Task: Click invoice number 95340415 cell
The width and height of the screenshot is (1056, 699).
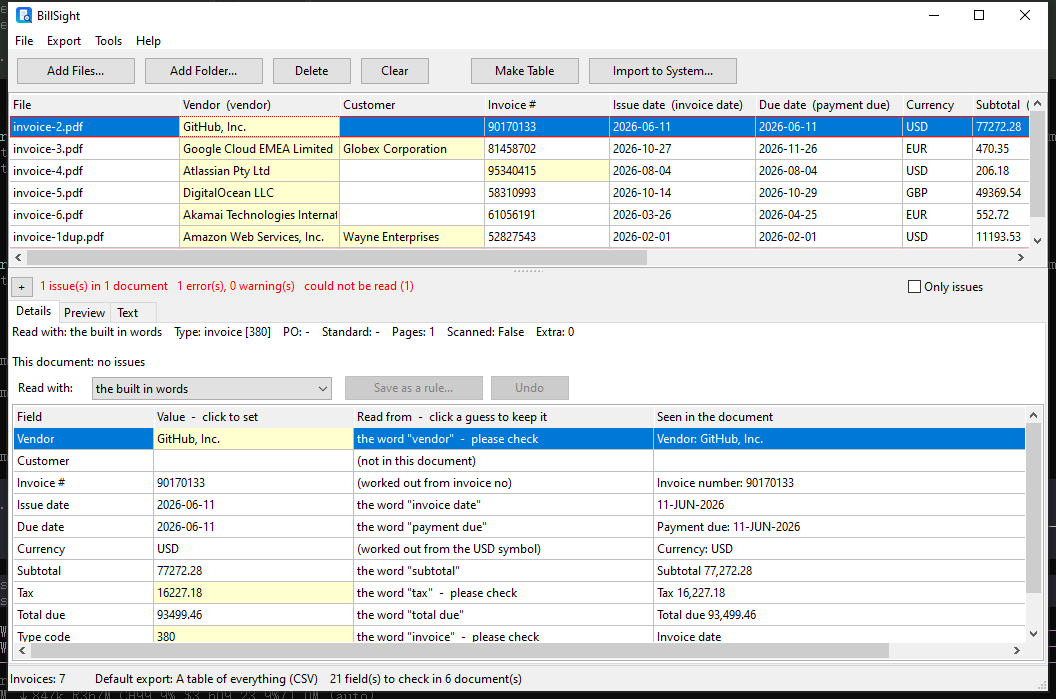Action: coord(547,171)
